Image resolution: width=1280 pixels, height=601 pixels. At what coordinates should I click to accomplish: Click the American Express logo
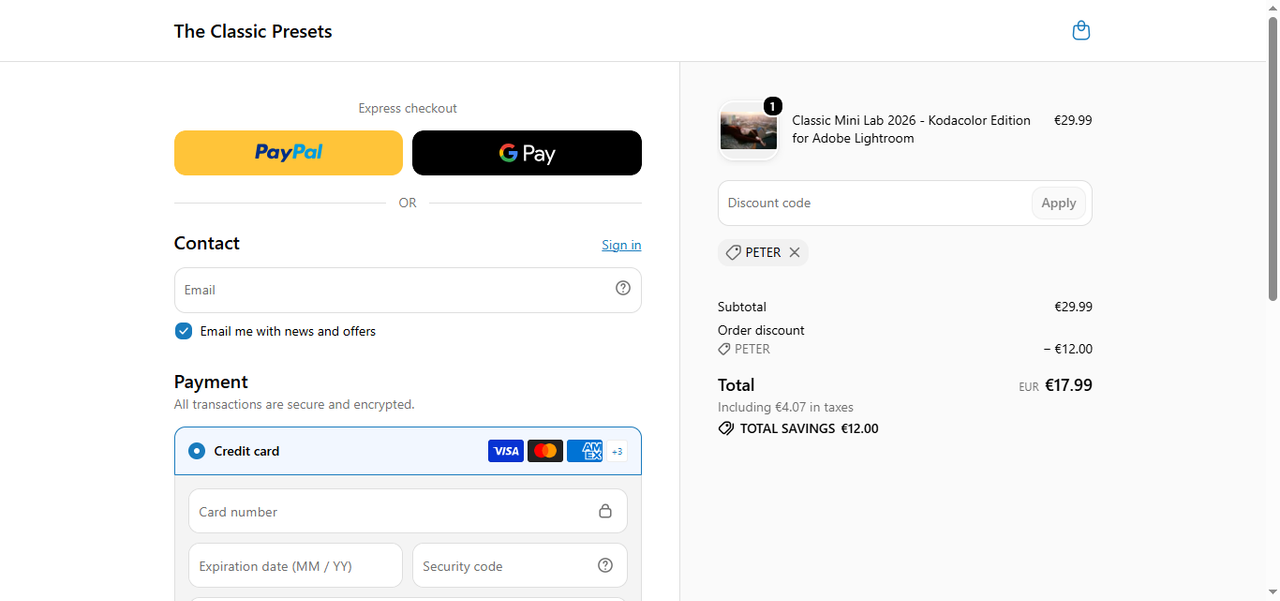point(584,451)
